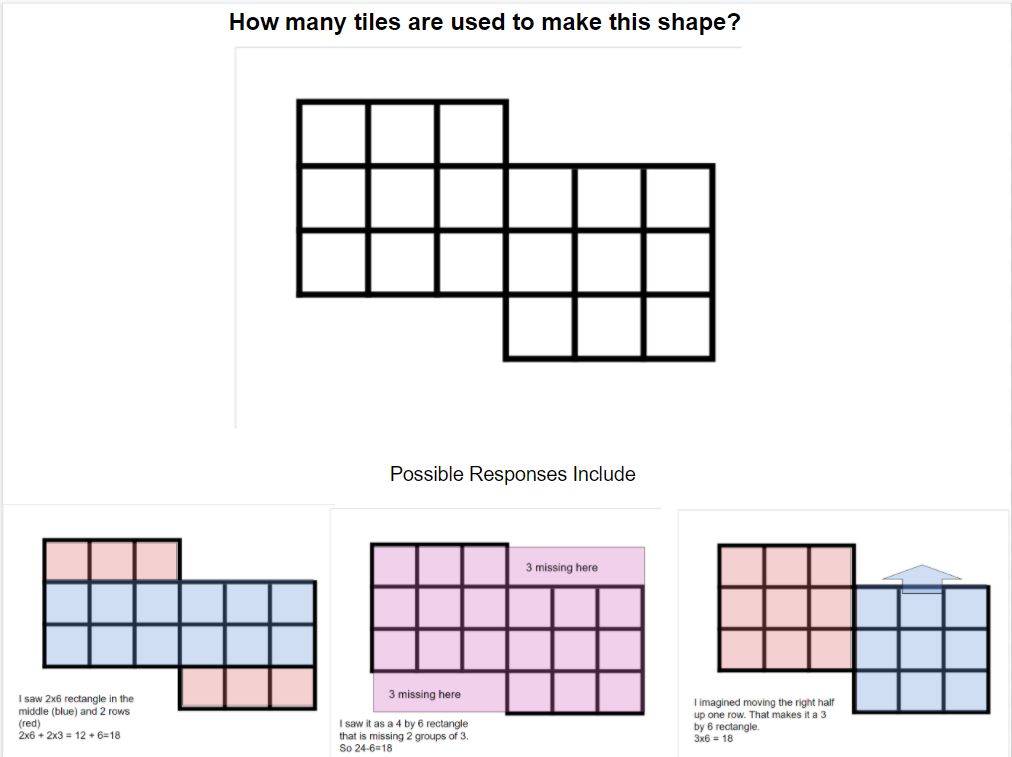Click the top-left pink tile in the middle response
1012x757 pixels.
394,567
